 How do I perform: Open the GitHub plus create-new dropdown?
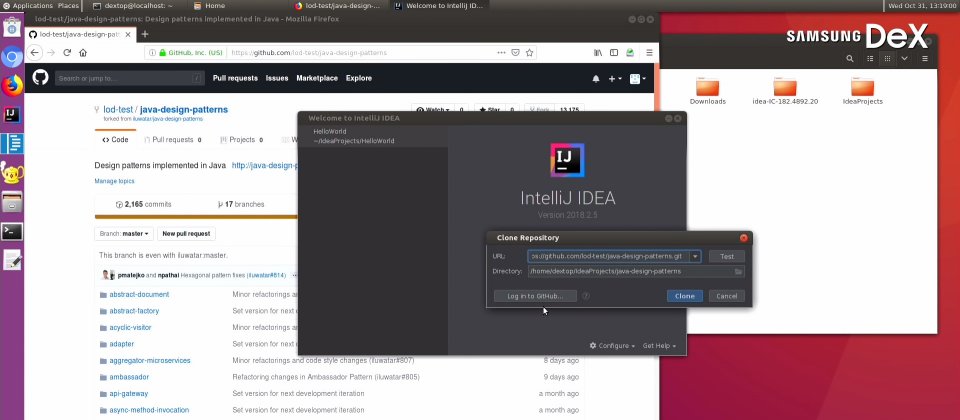point(615,79)
